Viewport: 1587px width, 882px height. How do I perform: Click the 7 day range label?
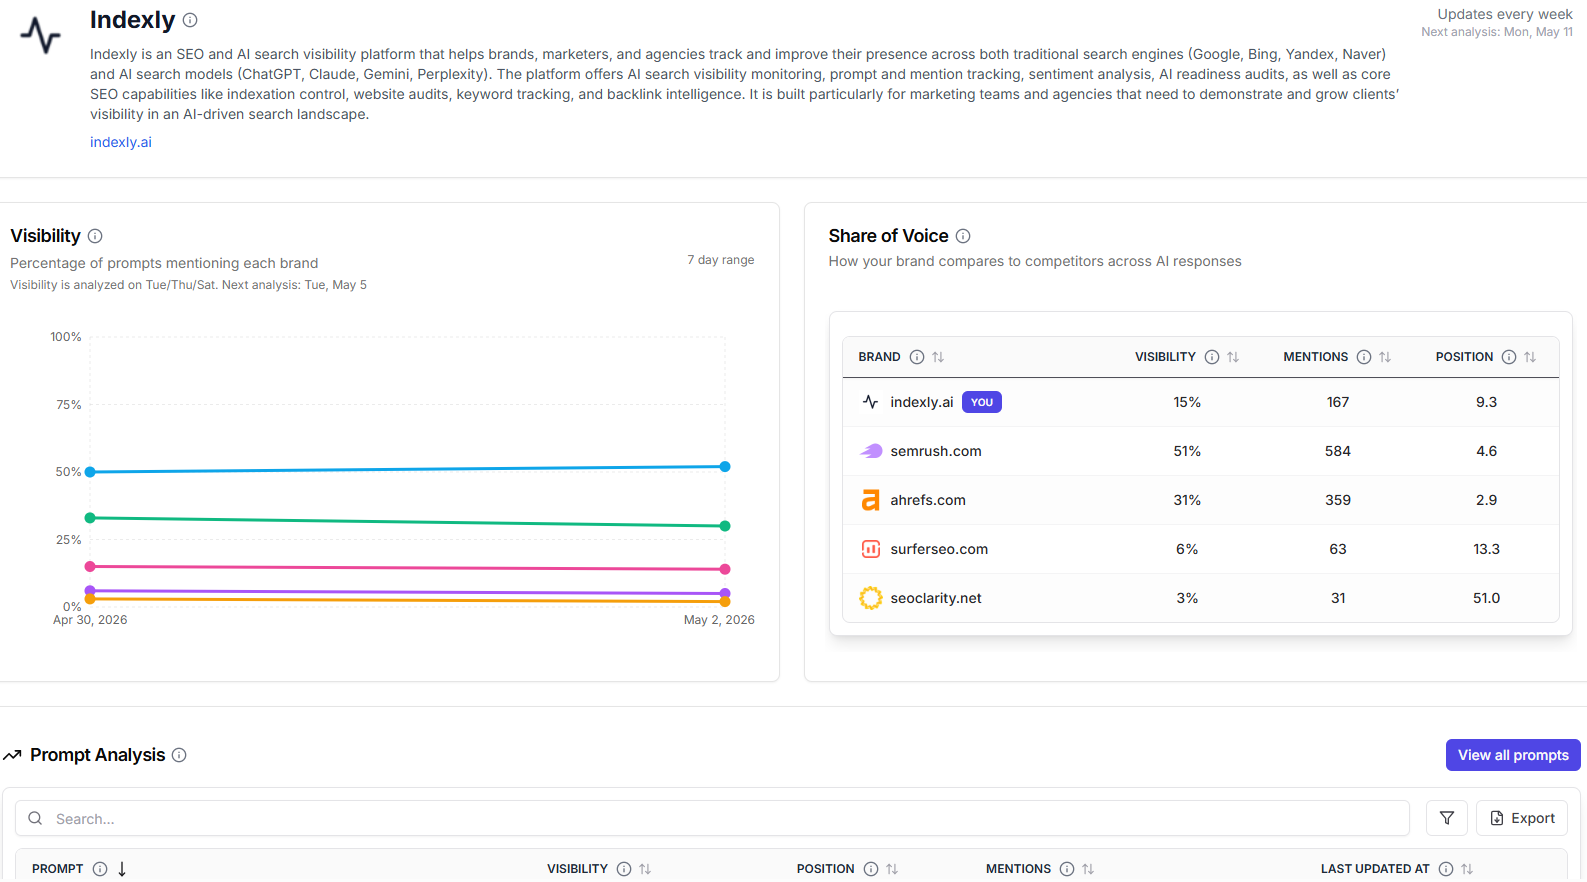[721, 260]
